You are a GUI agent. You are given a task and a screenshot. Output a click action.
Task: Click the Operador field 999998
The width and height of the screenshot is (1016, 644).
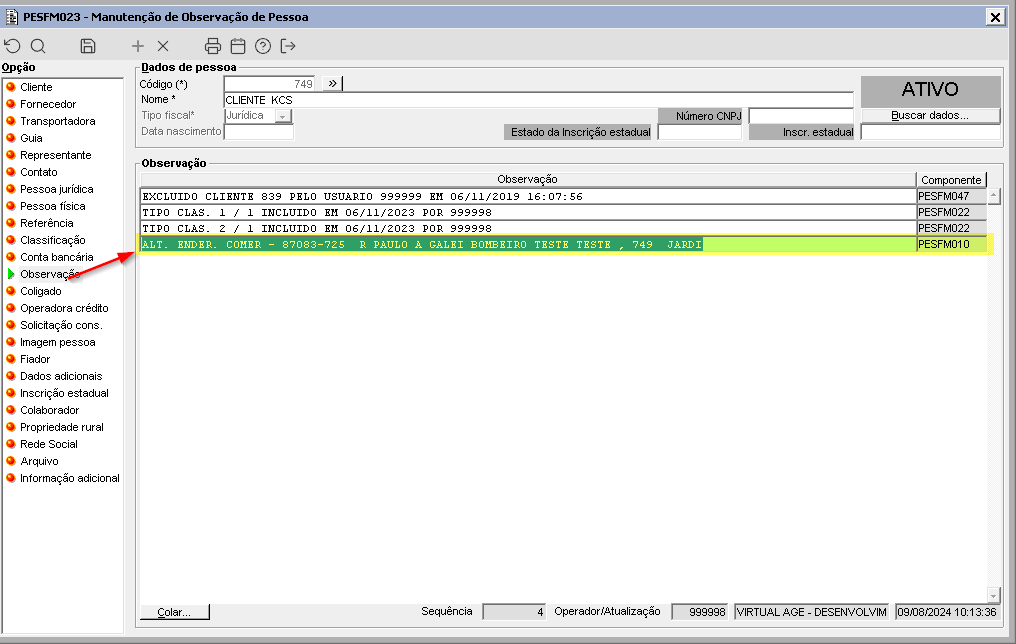pyautogui.click(x=699, y=612)
